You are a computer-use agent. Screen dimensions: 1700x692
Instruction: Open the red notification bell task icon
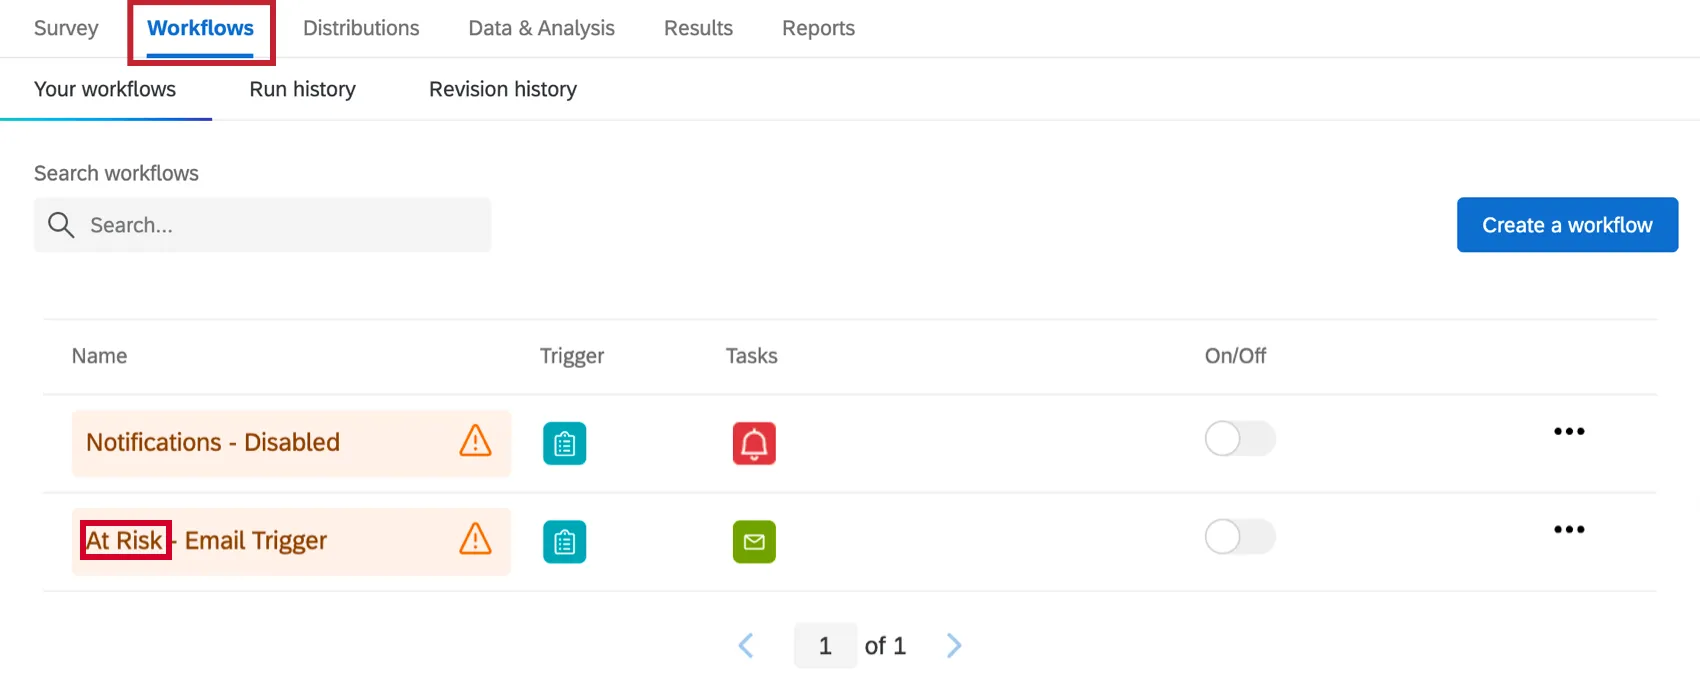(x=754, y=444)
